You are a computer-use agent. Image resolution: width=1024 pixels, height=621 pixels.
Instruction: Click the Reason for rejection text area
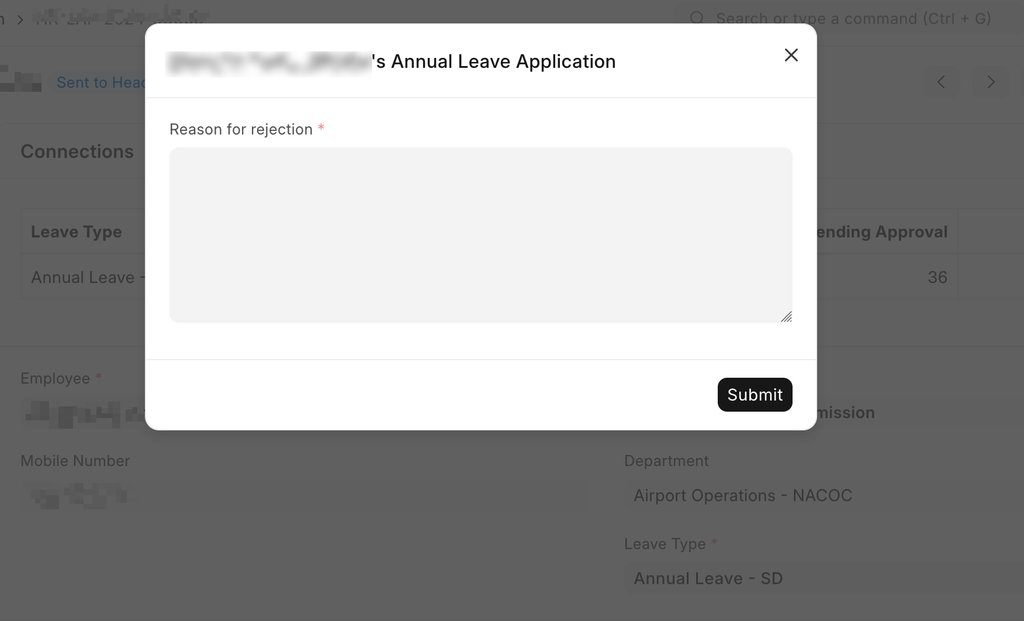[x=480, y=235]
